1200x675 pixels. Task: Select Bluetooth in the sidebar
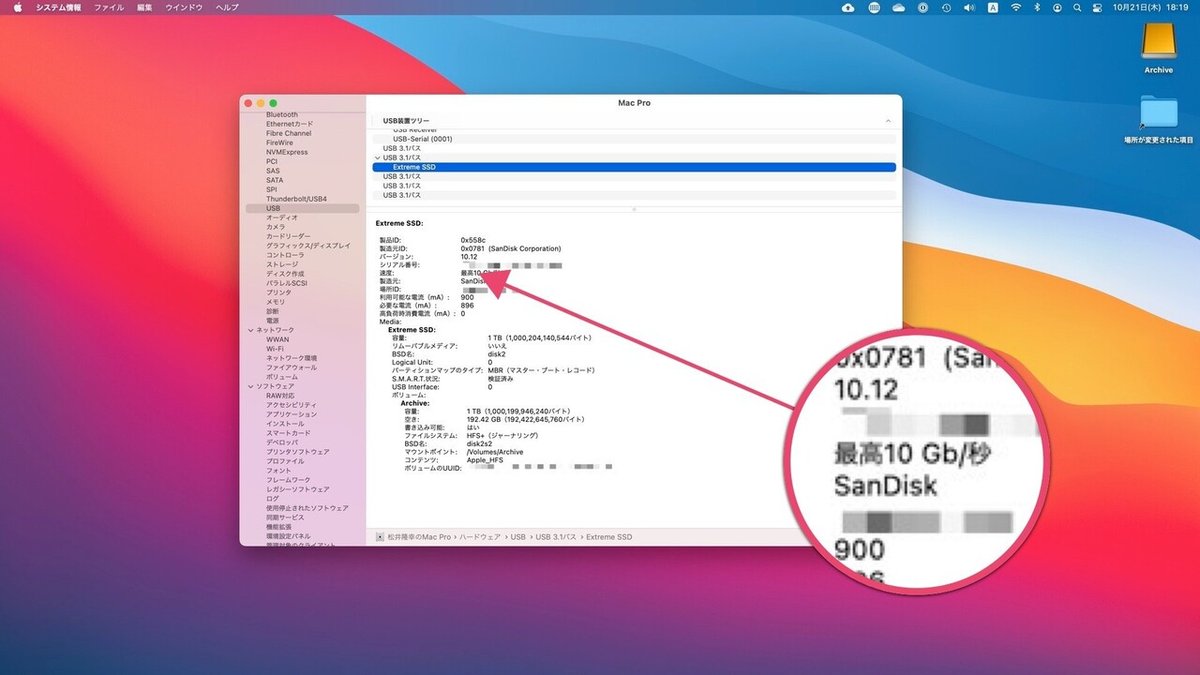coord(282,115)
